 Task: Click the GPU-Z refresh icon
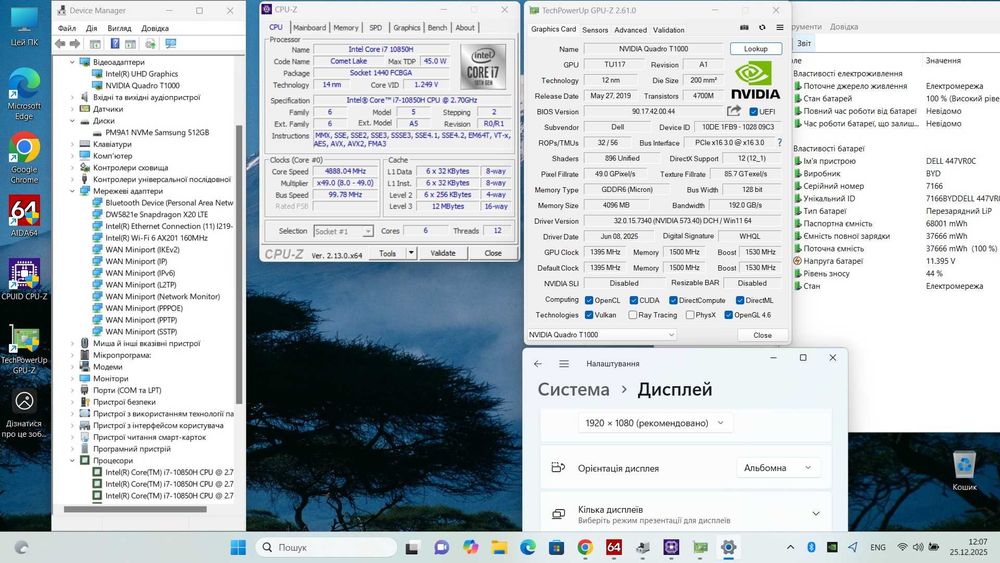pyautogui.click(x=762, y=27)
